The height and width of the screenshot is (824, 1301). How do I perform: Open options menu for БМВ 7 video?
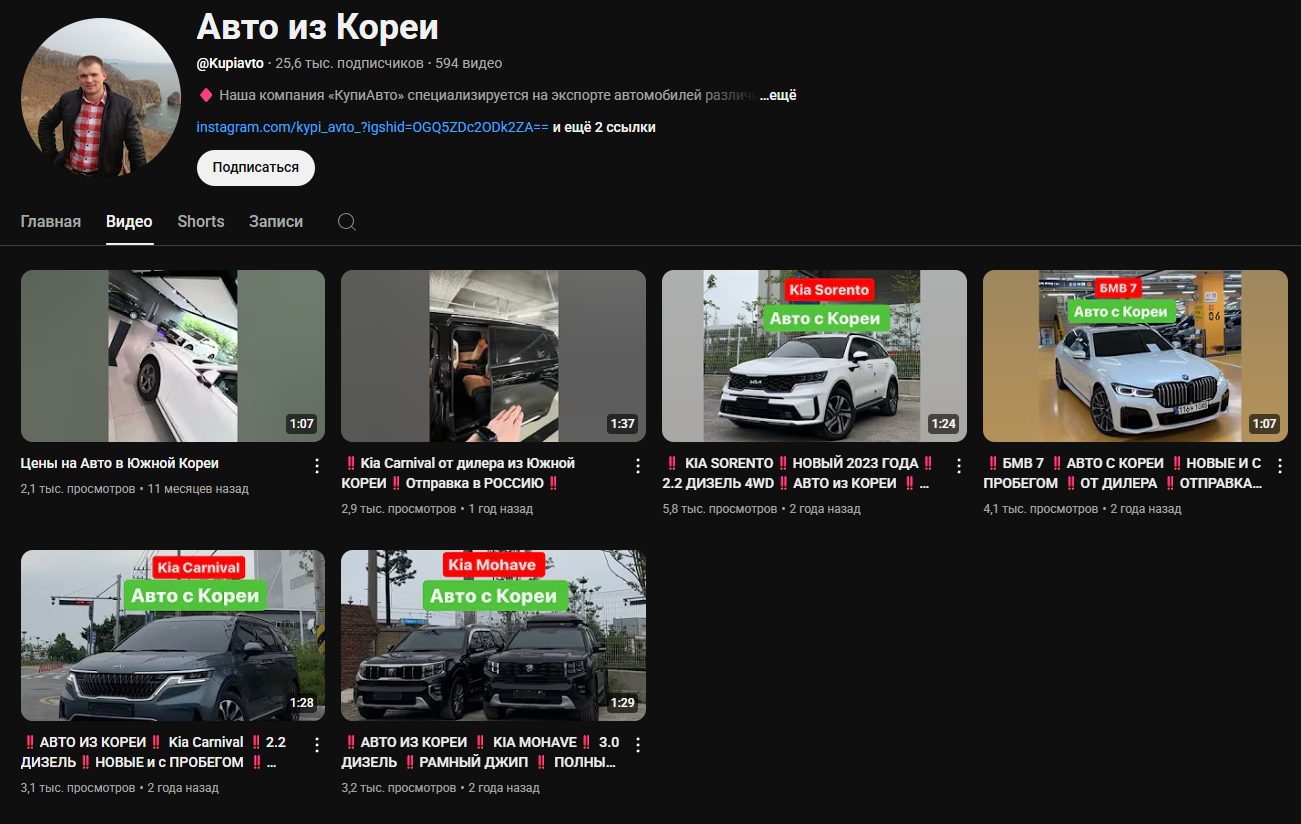coord(1279,466)
